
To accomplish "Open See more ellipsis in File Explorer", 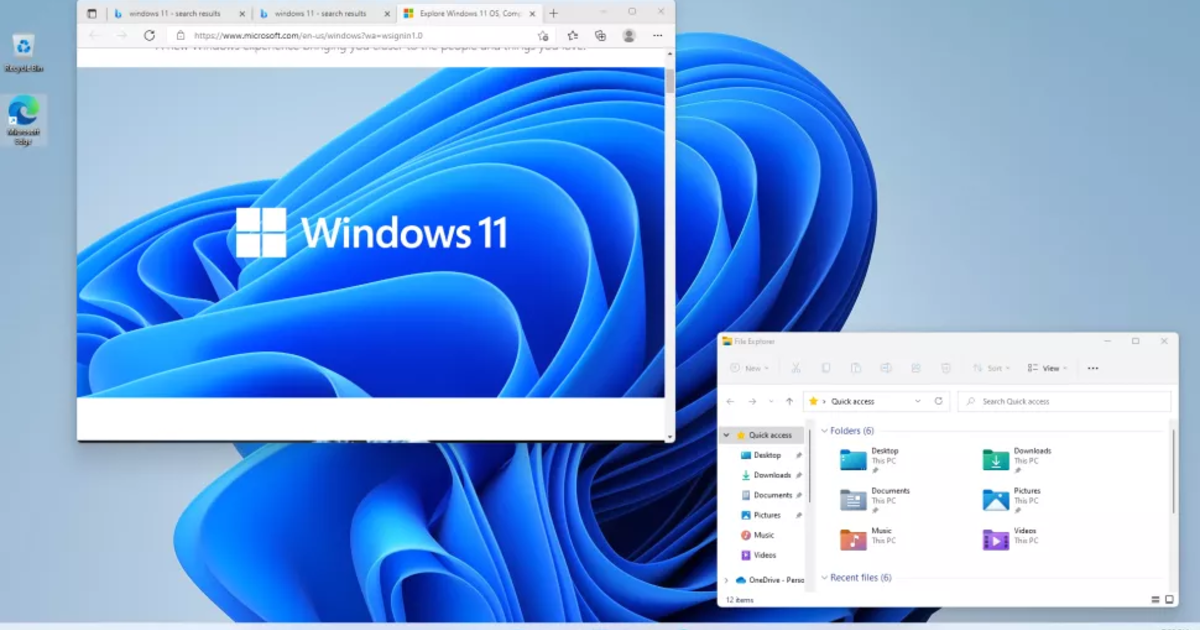I will click(x=1093, y=368).
